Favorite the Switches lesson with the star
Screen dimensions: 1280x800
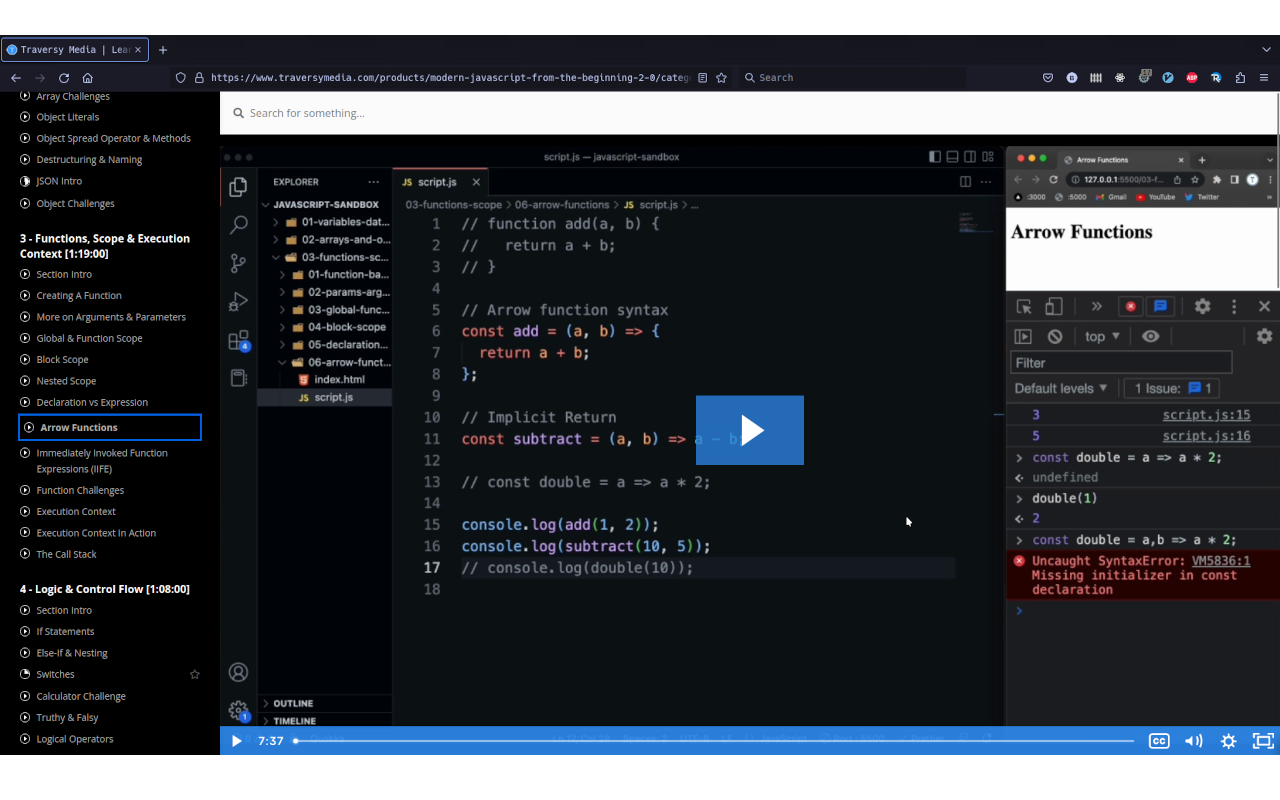click(195, 674)
